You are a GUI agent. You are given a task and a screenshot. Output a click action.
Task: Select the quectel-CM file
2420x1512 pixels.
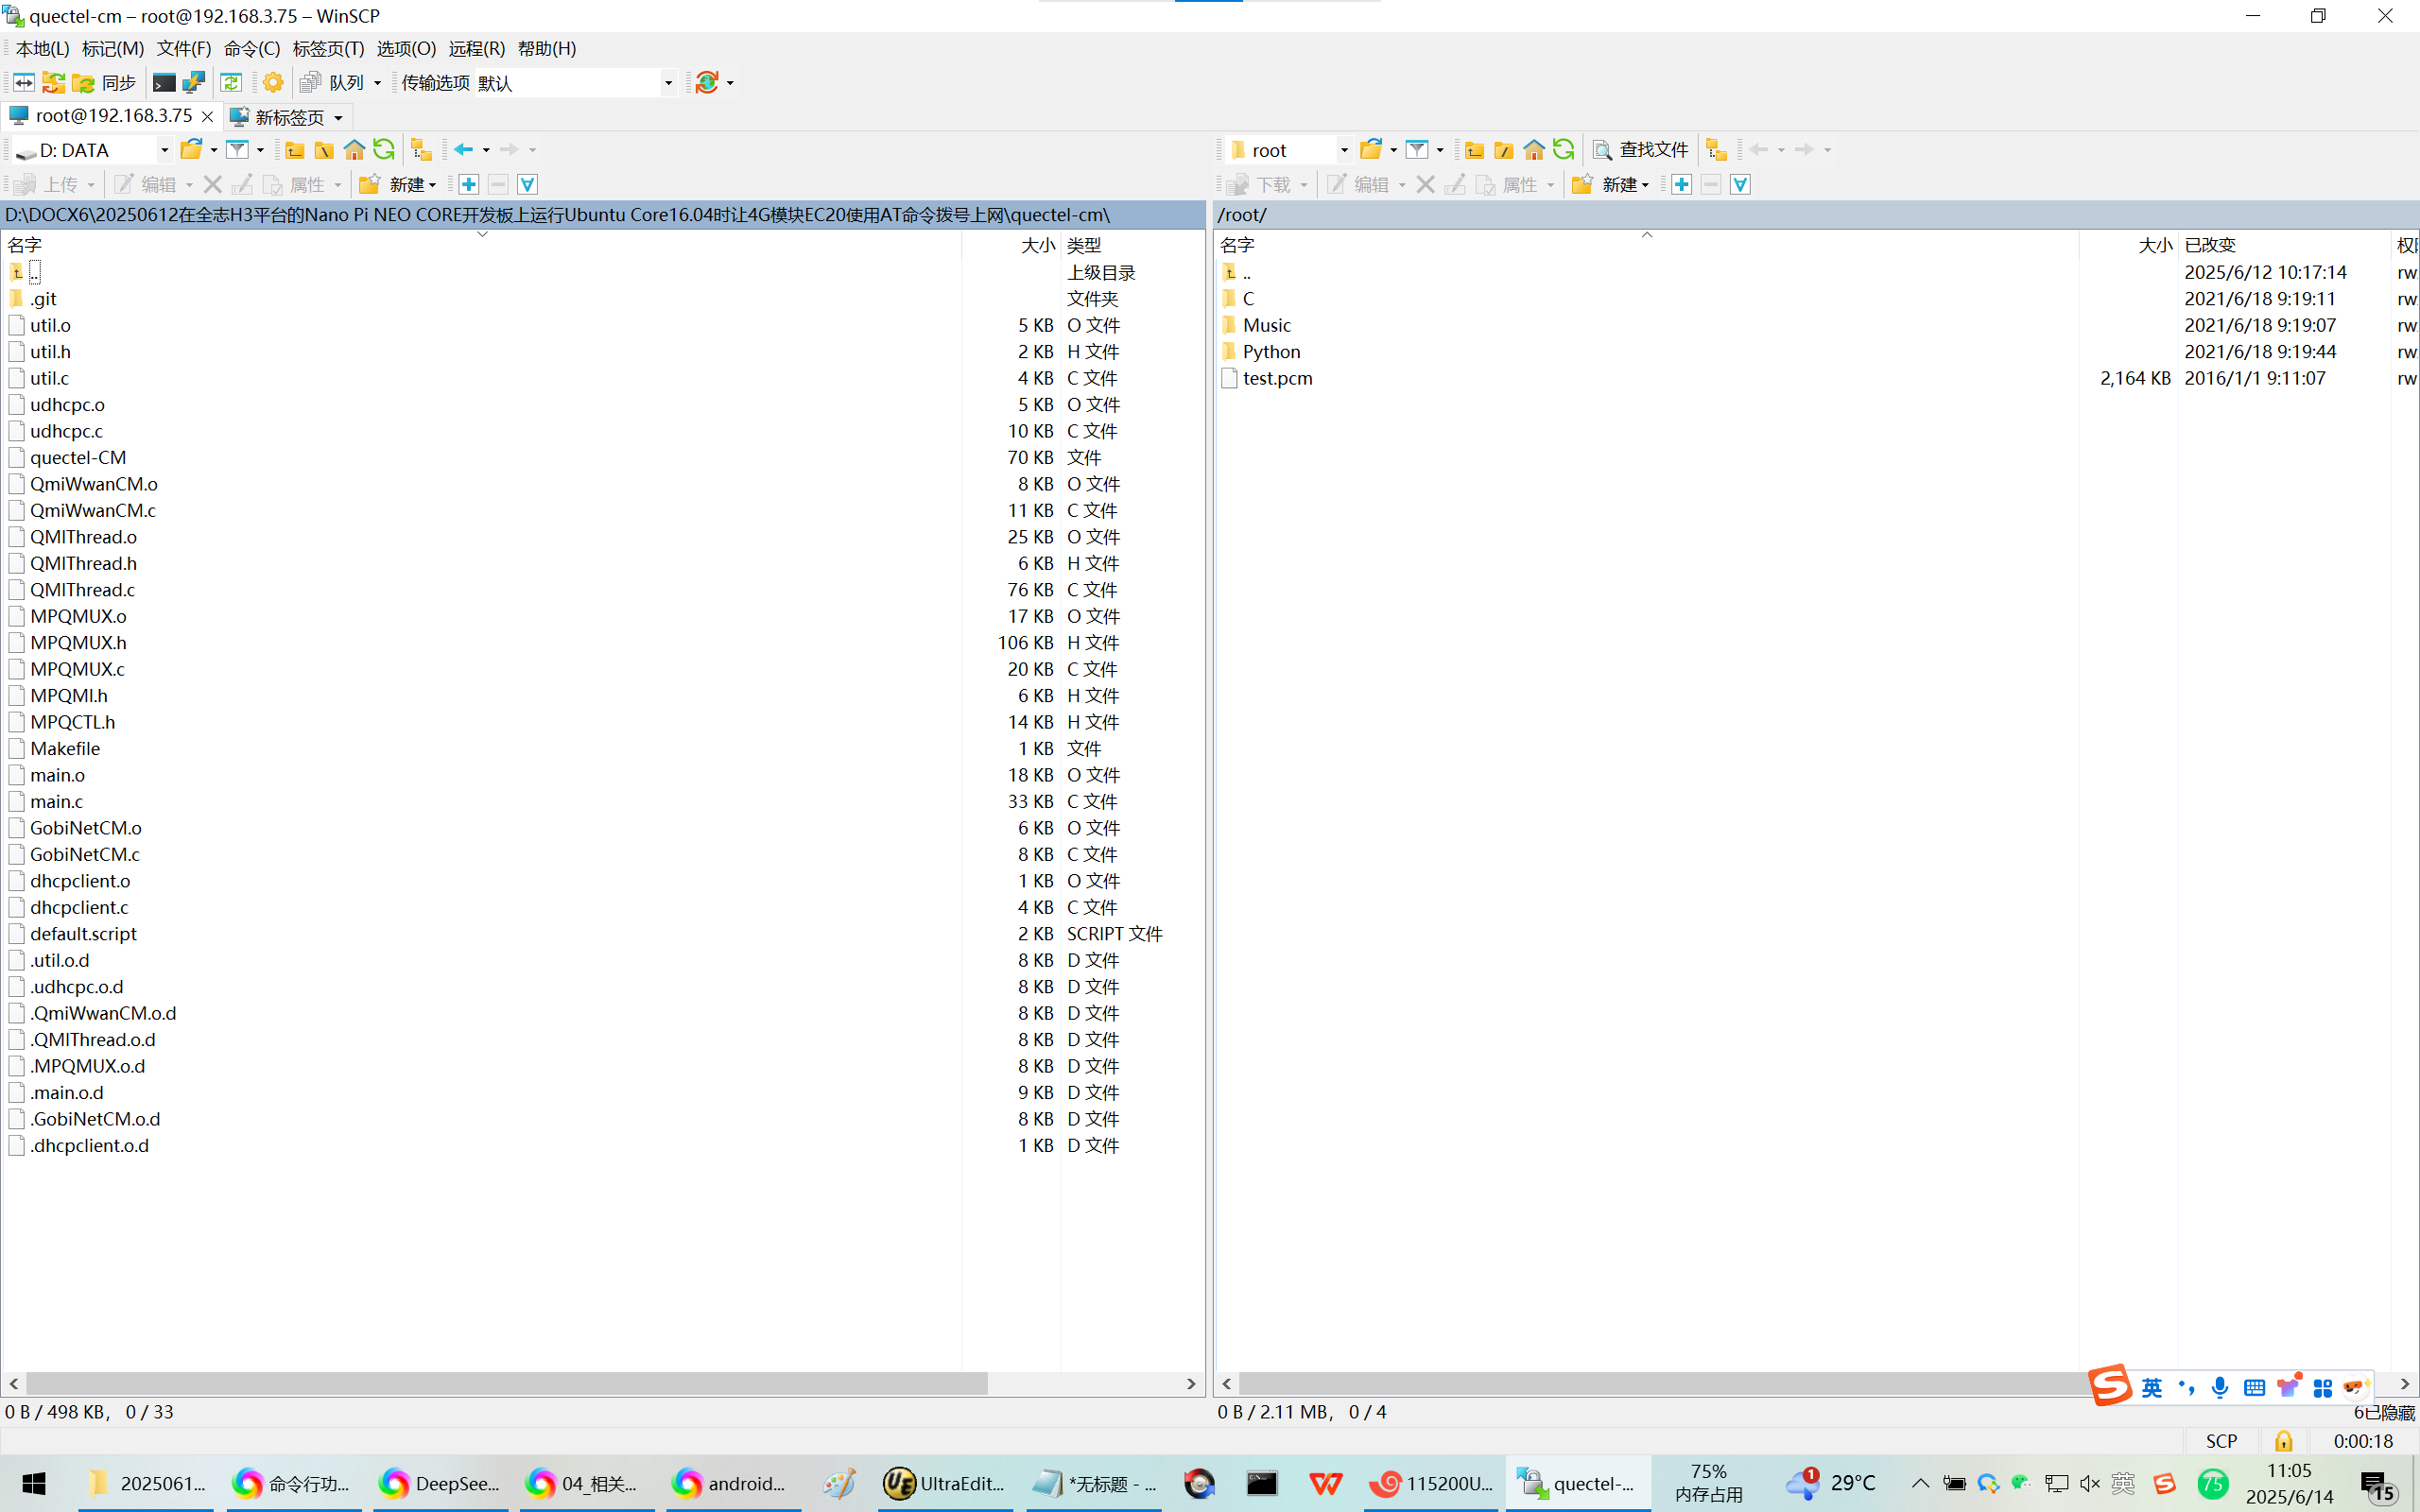(78, 458)
